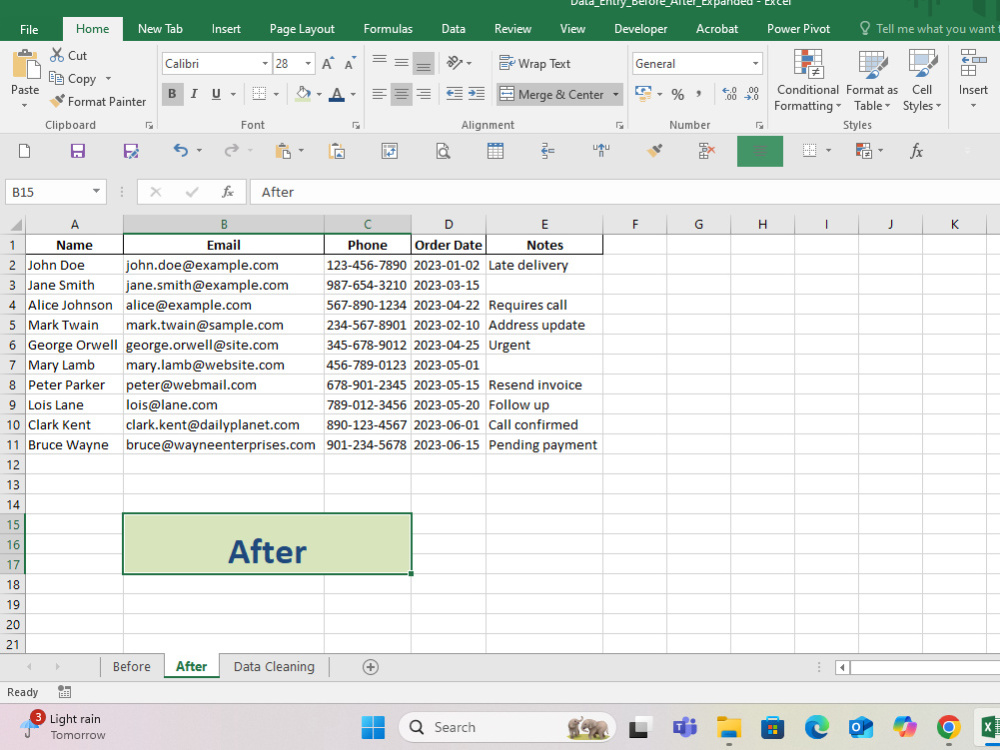Apply the green fill color bucket

tap(304, 94)
